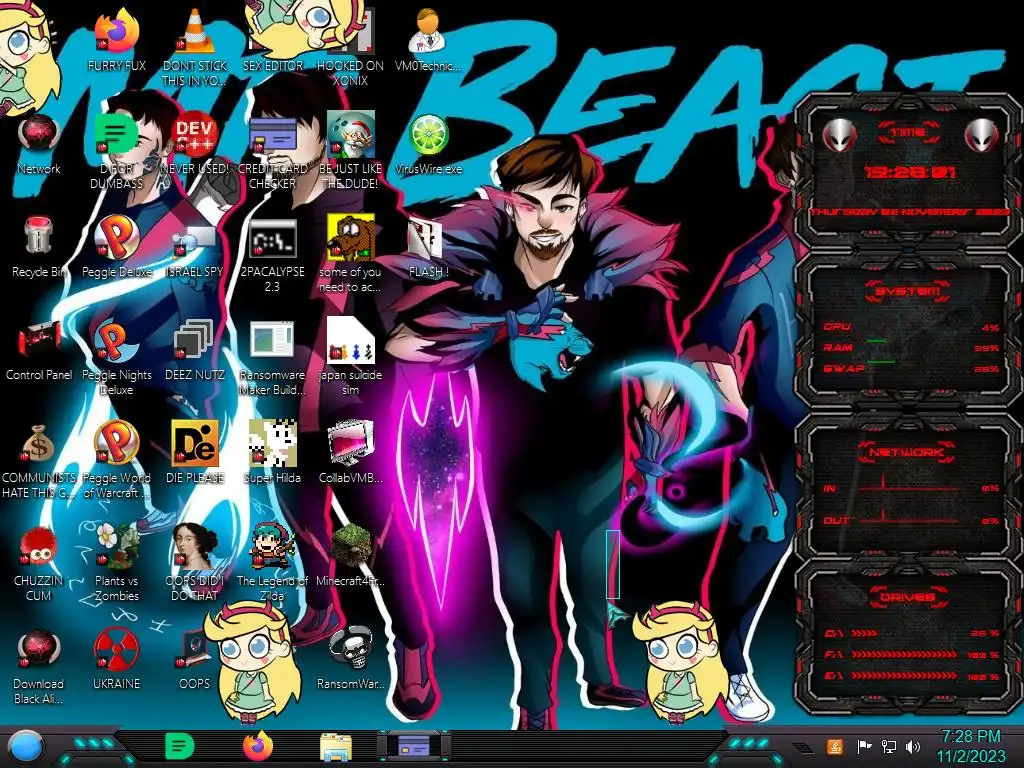Screen dimensions: 1024x768
Task: Click the DRIVES widget header
Action: [x=907, y=597]
